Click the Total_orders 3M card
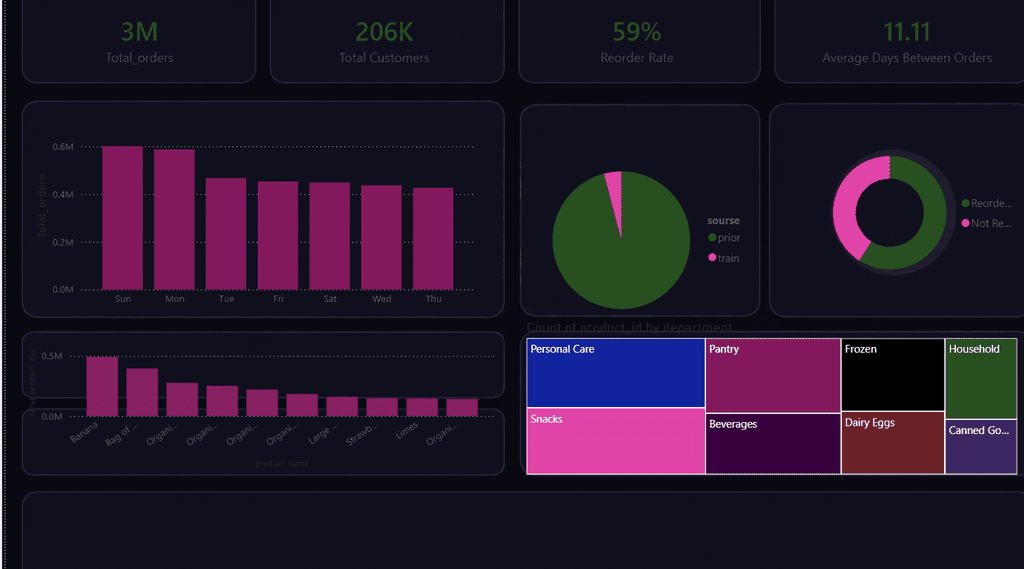The height and width of the screenshot is (569, 1024). tap(139, 41)
